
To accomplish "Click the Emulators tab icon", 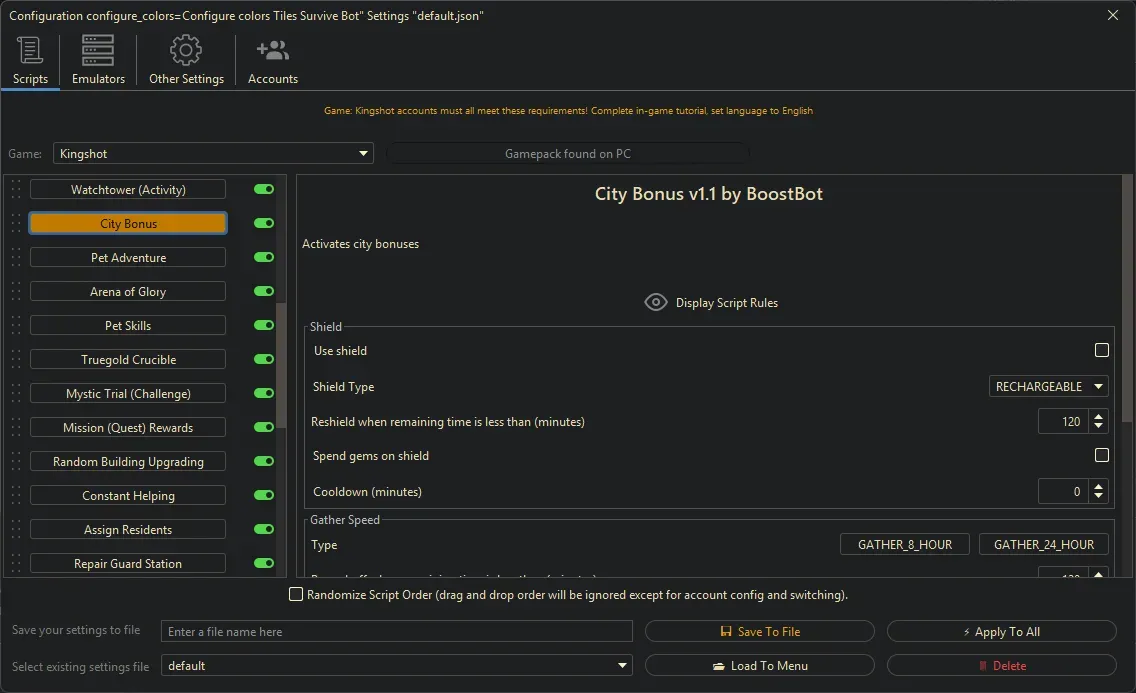I will click(x=96, y=50).
